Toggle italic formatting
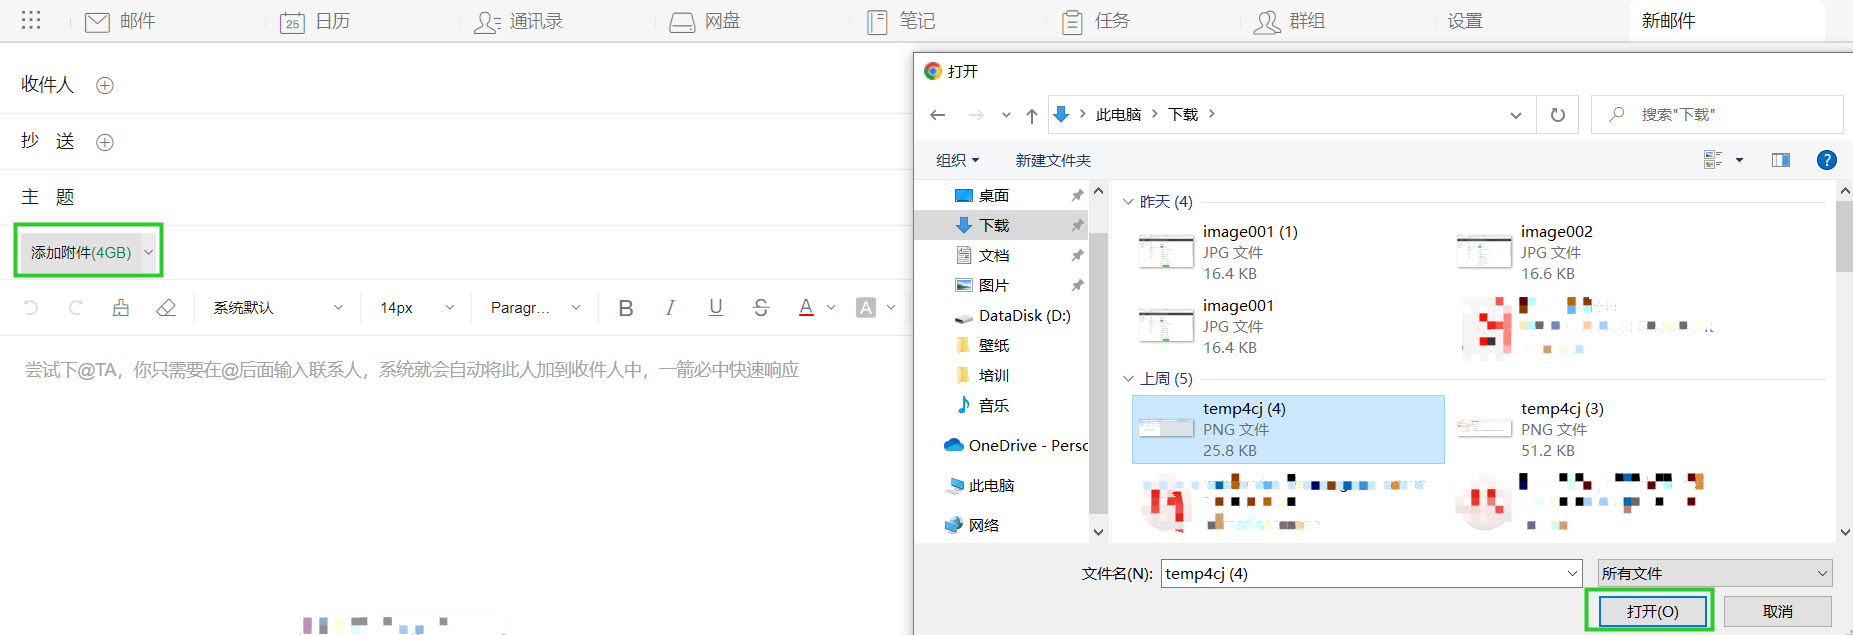 (670, 308)
